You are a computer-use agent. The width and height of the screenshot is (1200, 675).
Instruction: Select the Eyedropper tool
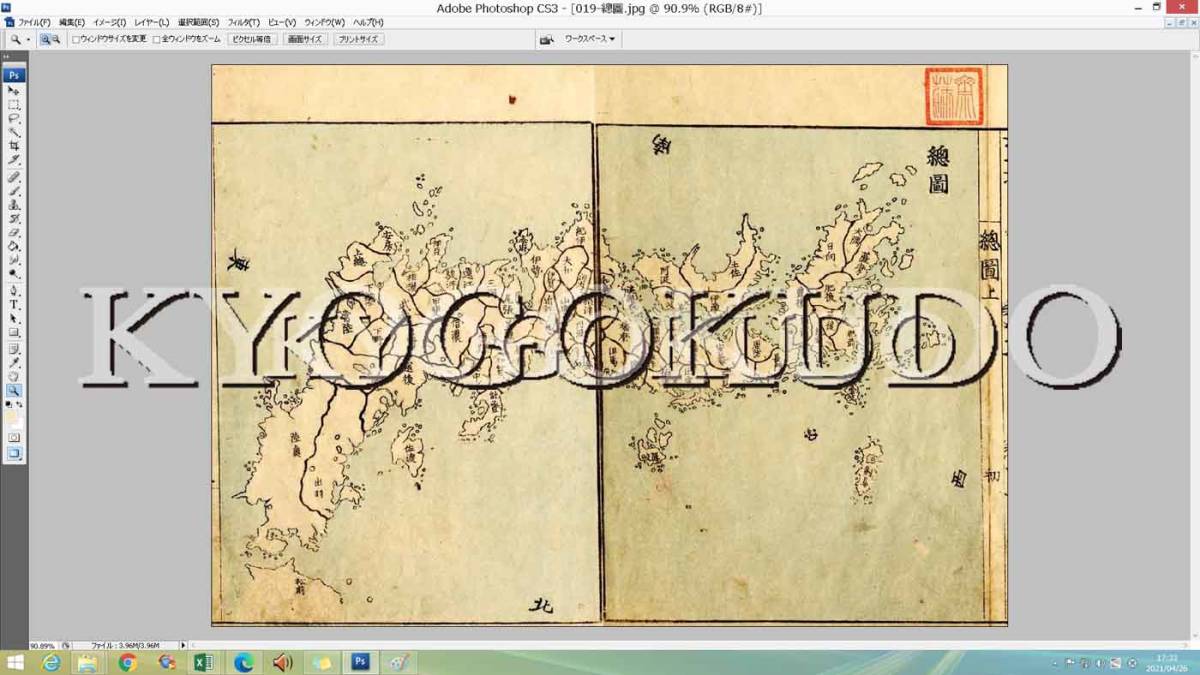[14, 363]
